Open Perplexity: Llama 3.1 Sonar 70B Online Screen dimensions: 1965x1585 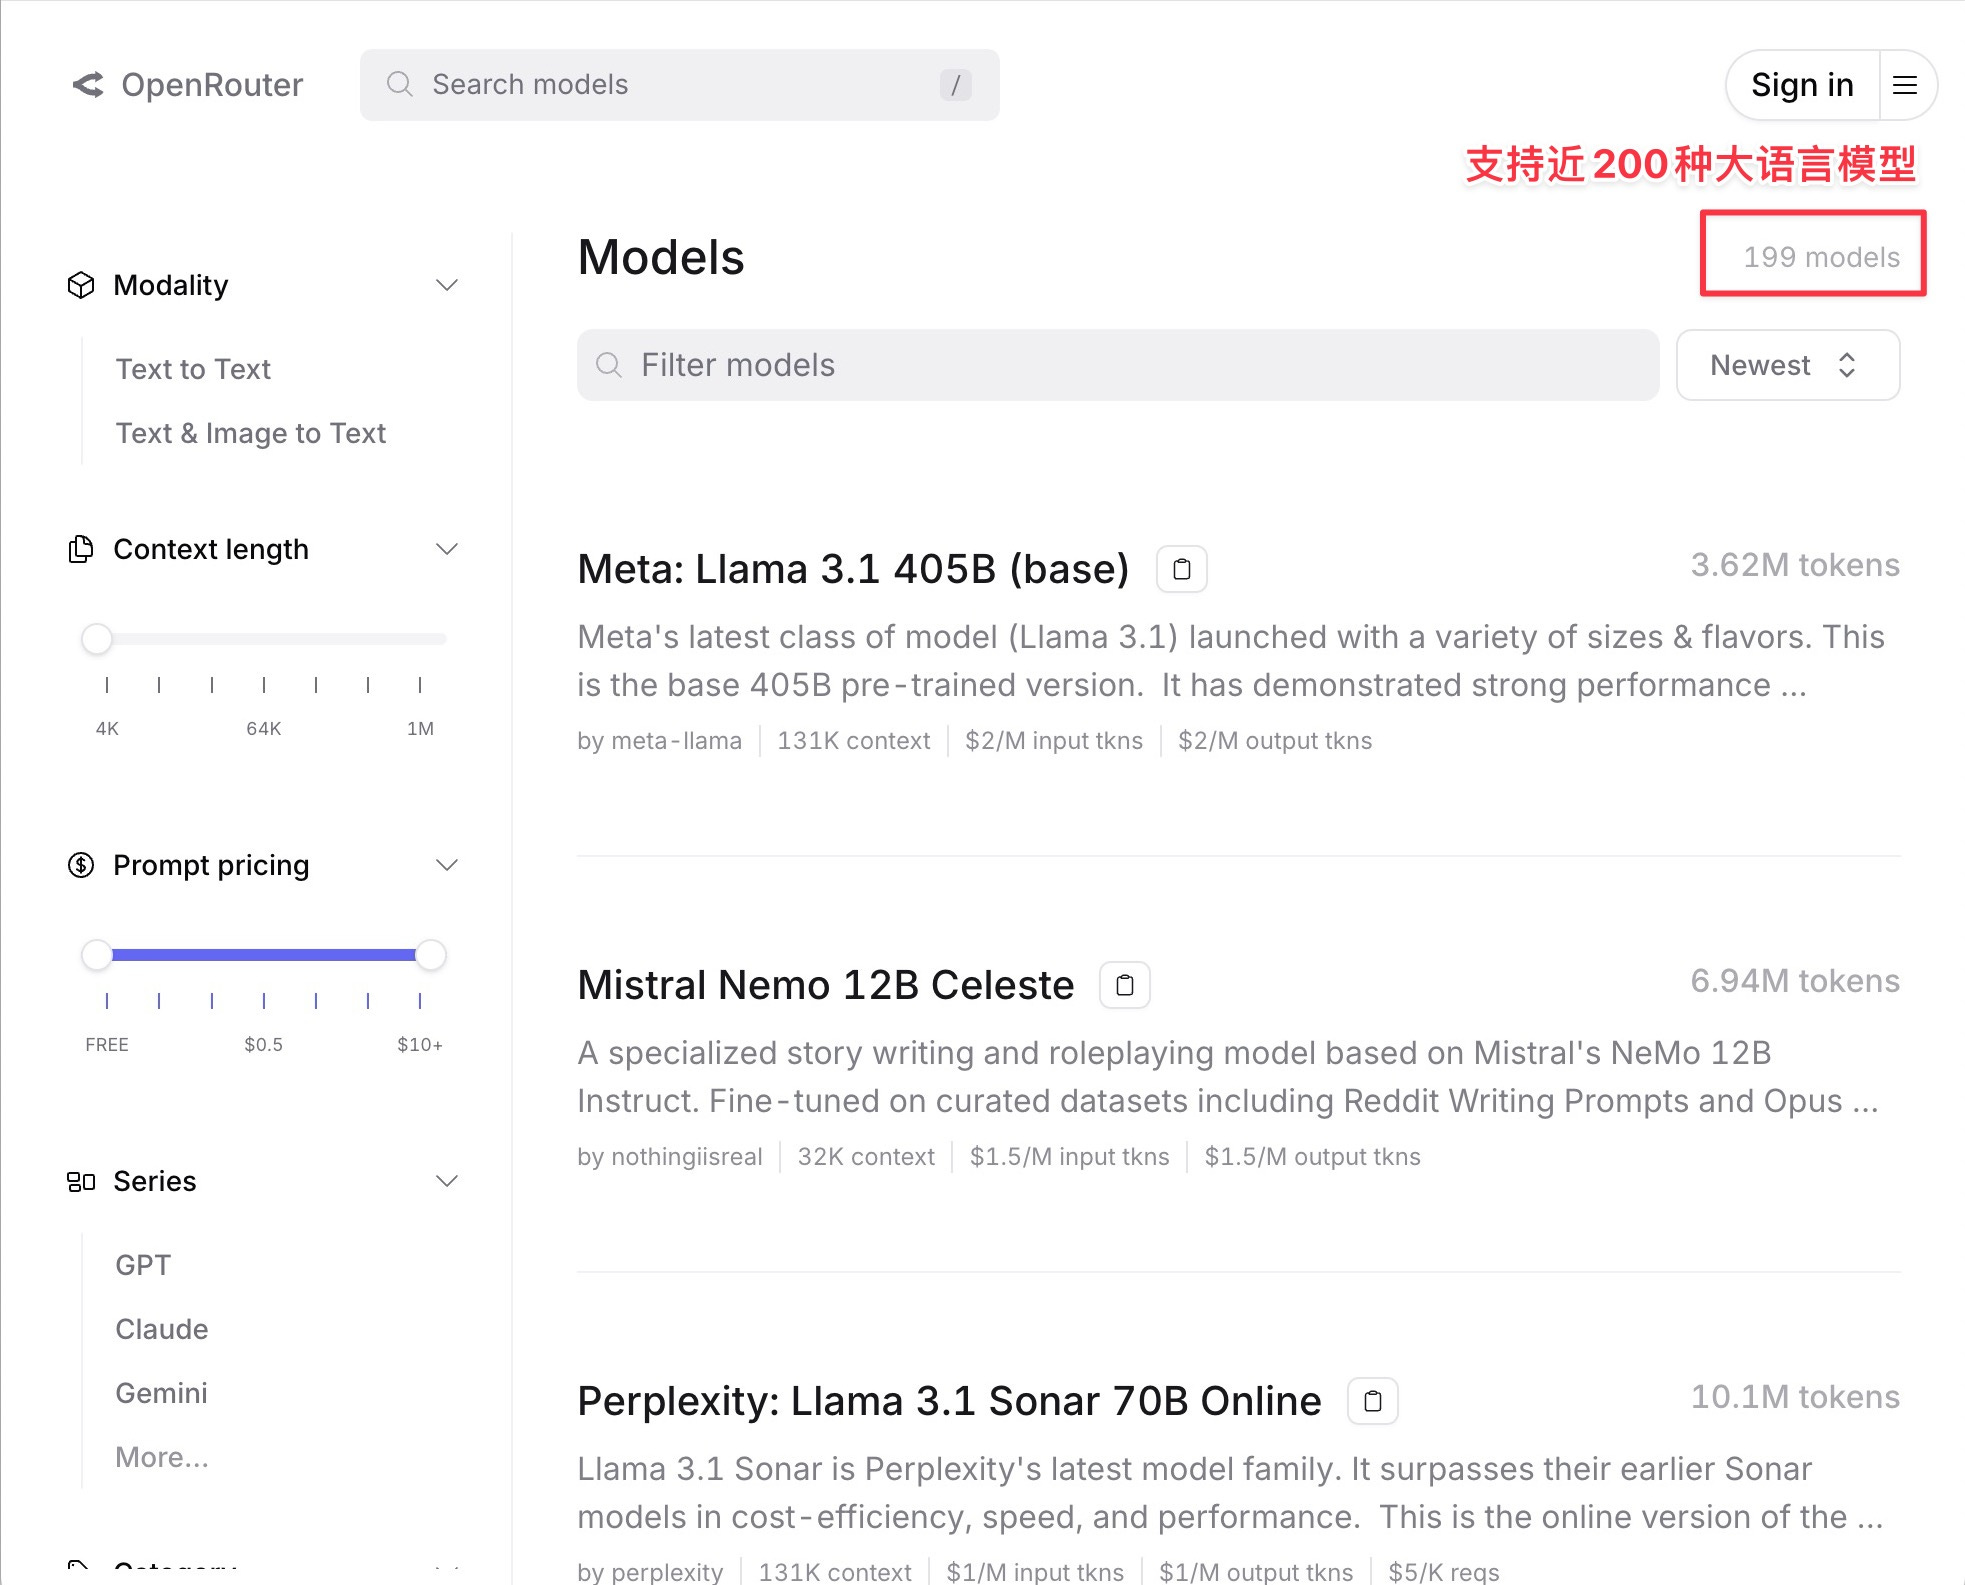pos(949,1401)
